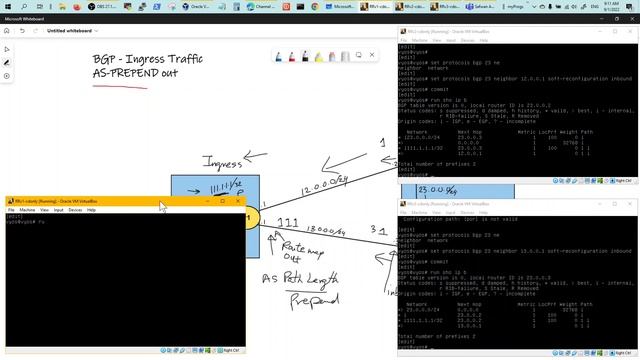This screenshot has height=360, width=640.
Task: Open Input menu in orange-titled VirtualBox window
Action: click(58, 210)
